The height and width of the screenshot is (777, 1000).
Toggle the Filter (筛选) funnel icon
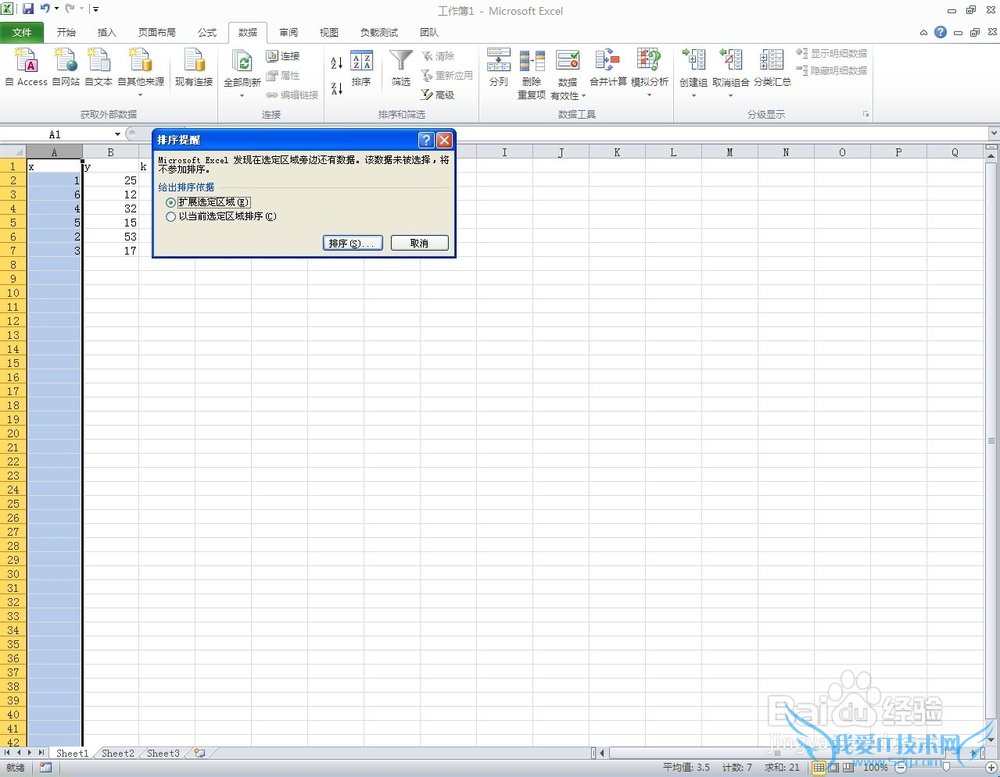[x=401, y=61]
